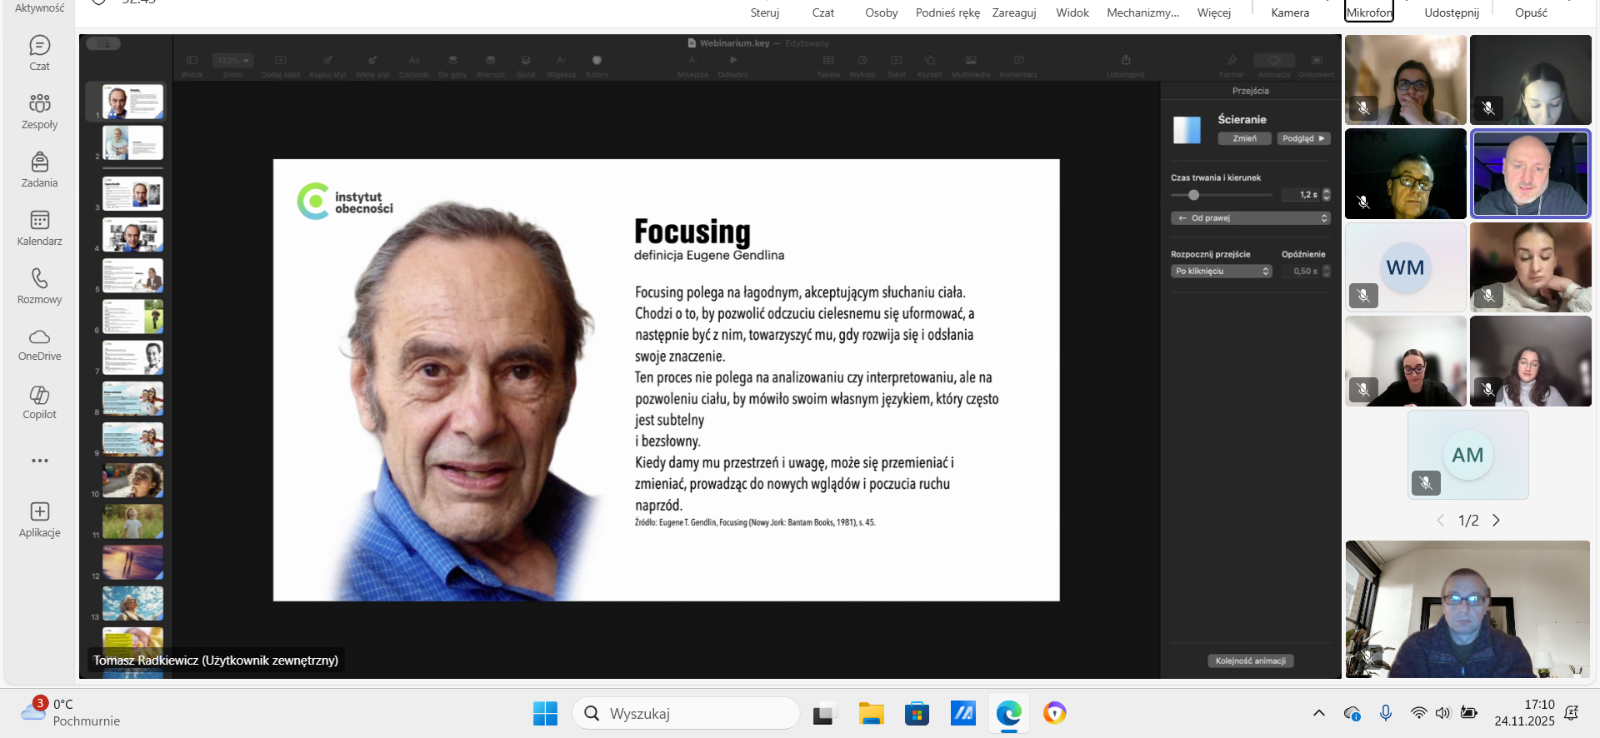Open the Kalendarz view
This screenshot has width=1600, height=738.
39,227
